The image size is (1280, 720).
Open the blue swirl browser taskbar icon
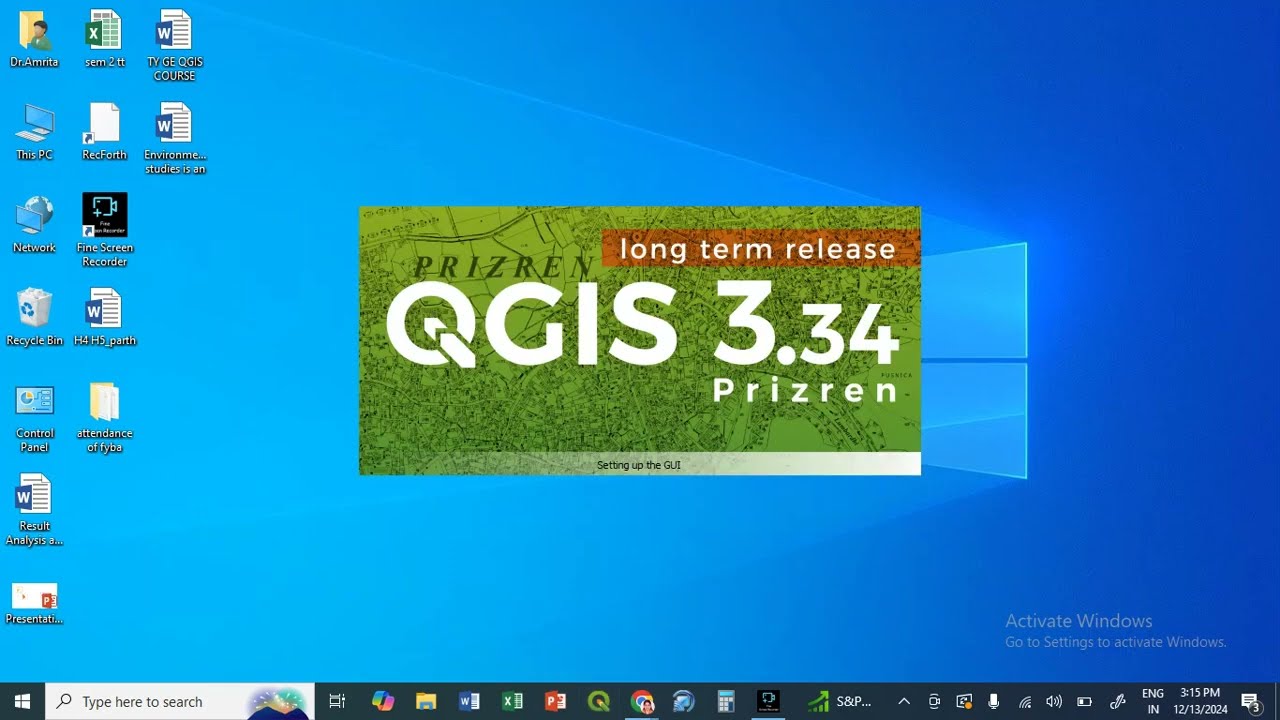pos(684,701)
